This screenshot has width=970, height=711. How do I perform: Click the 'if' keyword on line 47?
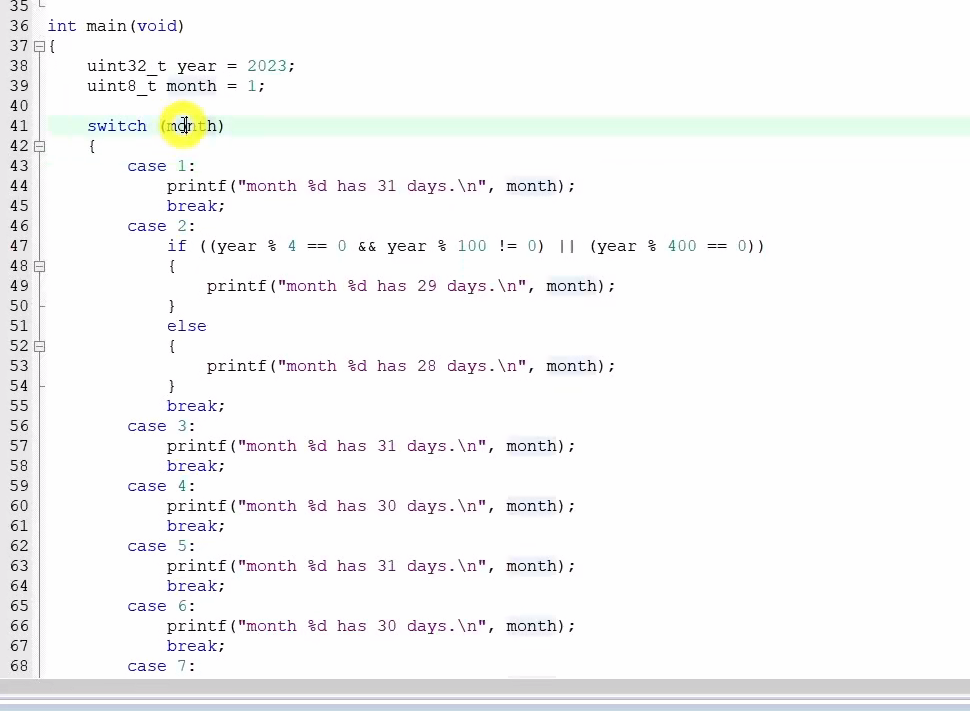pos(177,246)
